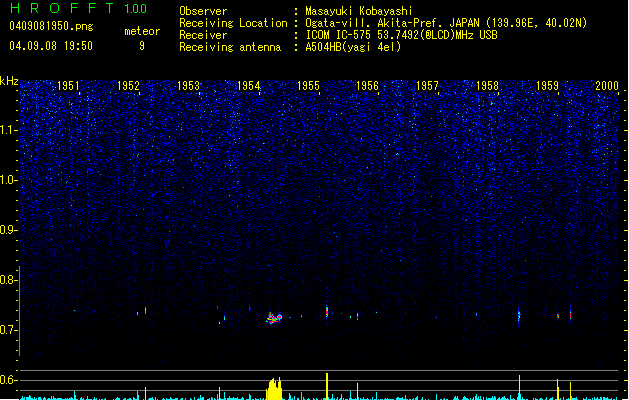Click the 0.8 kHz frequency label
The height and width of the screenshot is (400, 629).
tap(9, 280)
